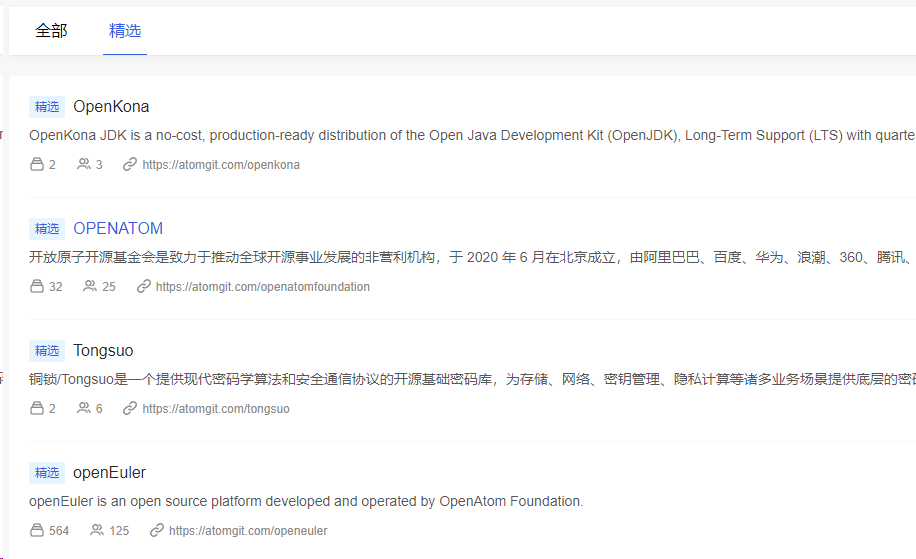Click the link icon in OPENATOM row

[x=144, y=287]
